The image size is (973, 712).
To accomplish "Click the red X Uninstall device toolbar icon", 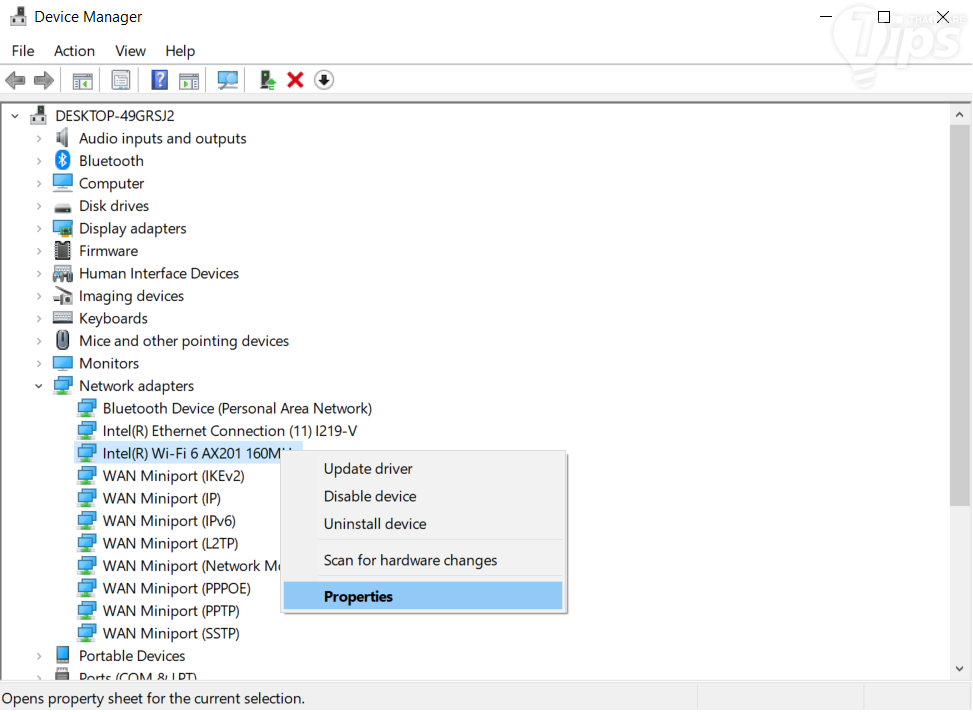I will 295,80.
